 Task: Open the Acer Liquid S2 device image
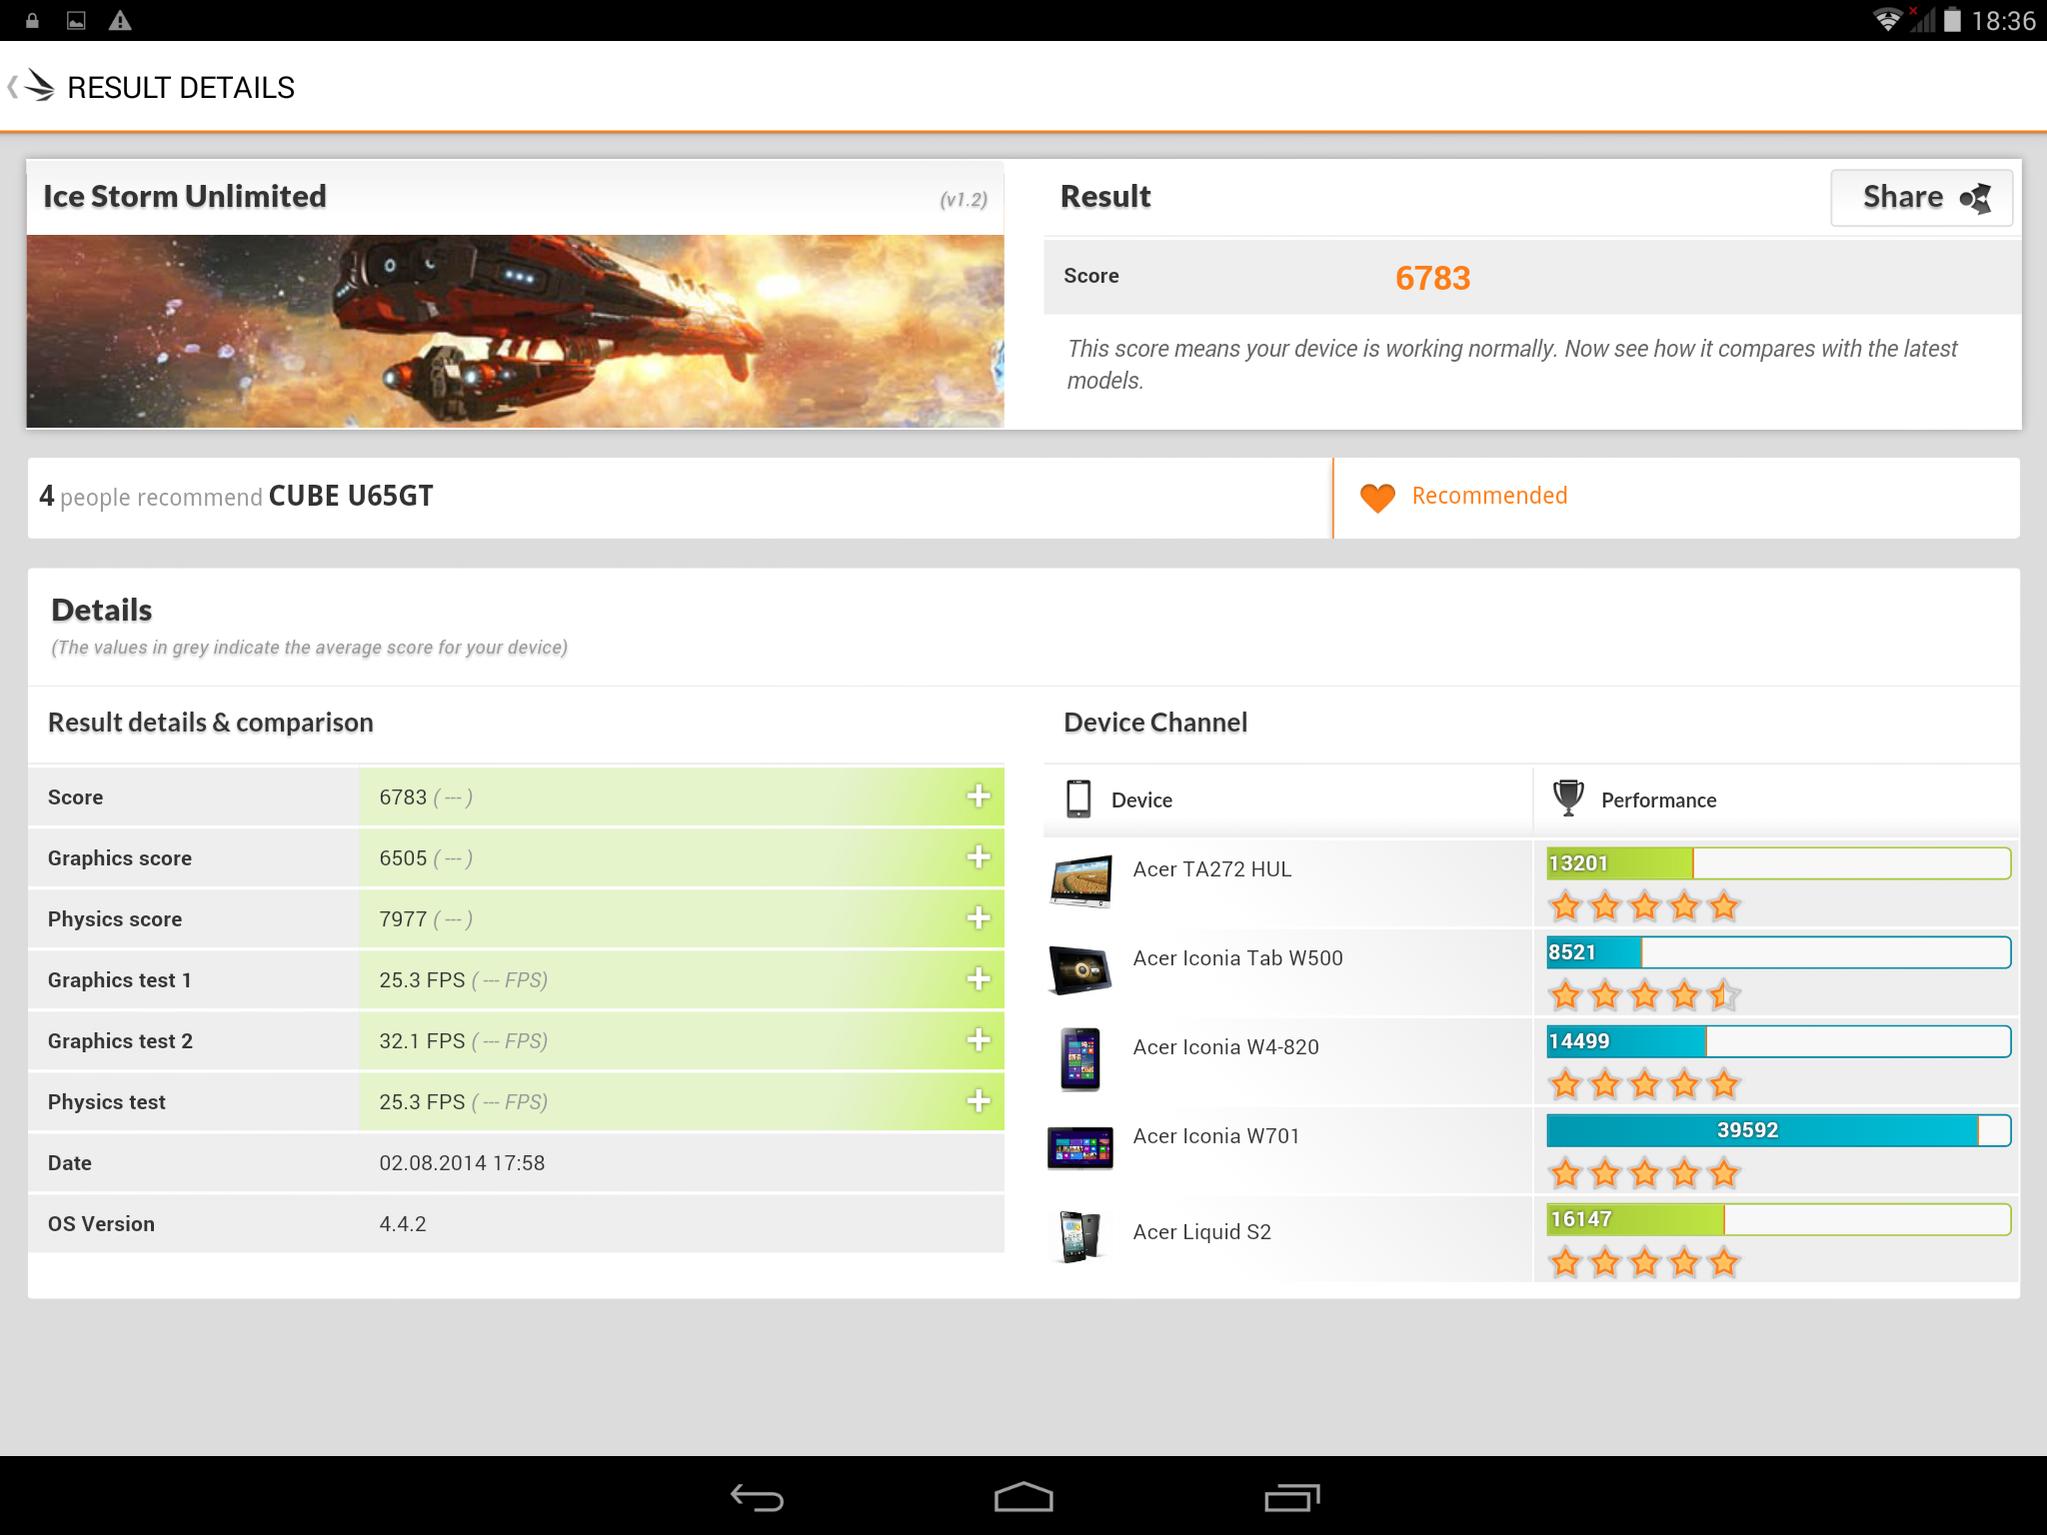[x=1080, y=1236]
